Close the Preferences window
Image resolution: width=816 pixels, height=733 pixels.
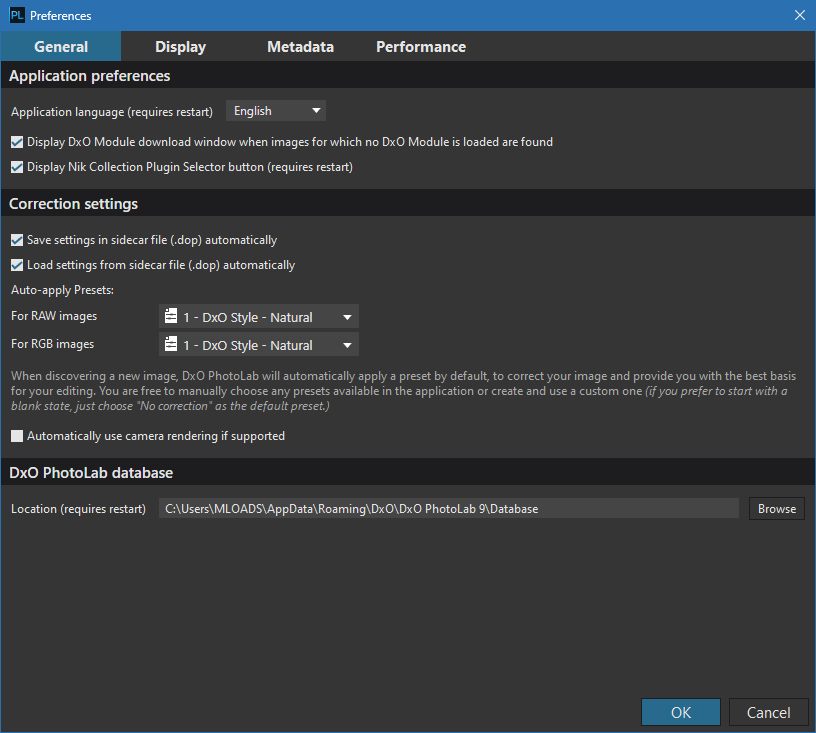pyautogui.click(x=800, y=16)
